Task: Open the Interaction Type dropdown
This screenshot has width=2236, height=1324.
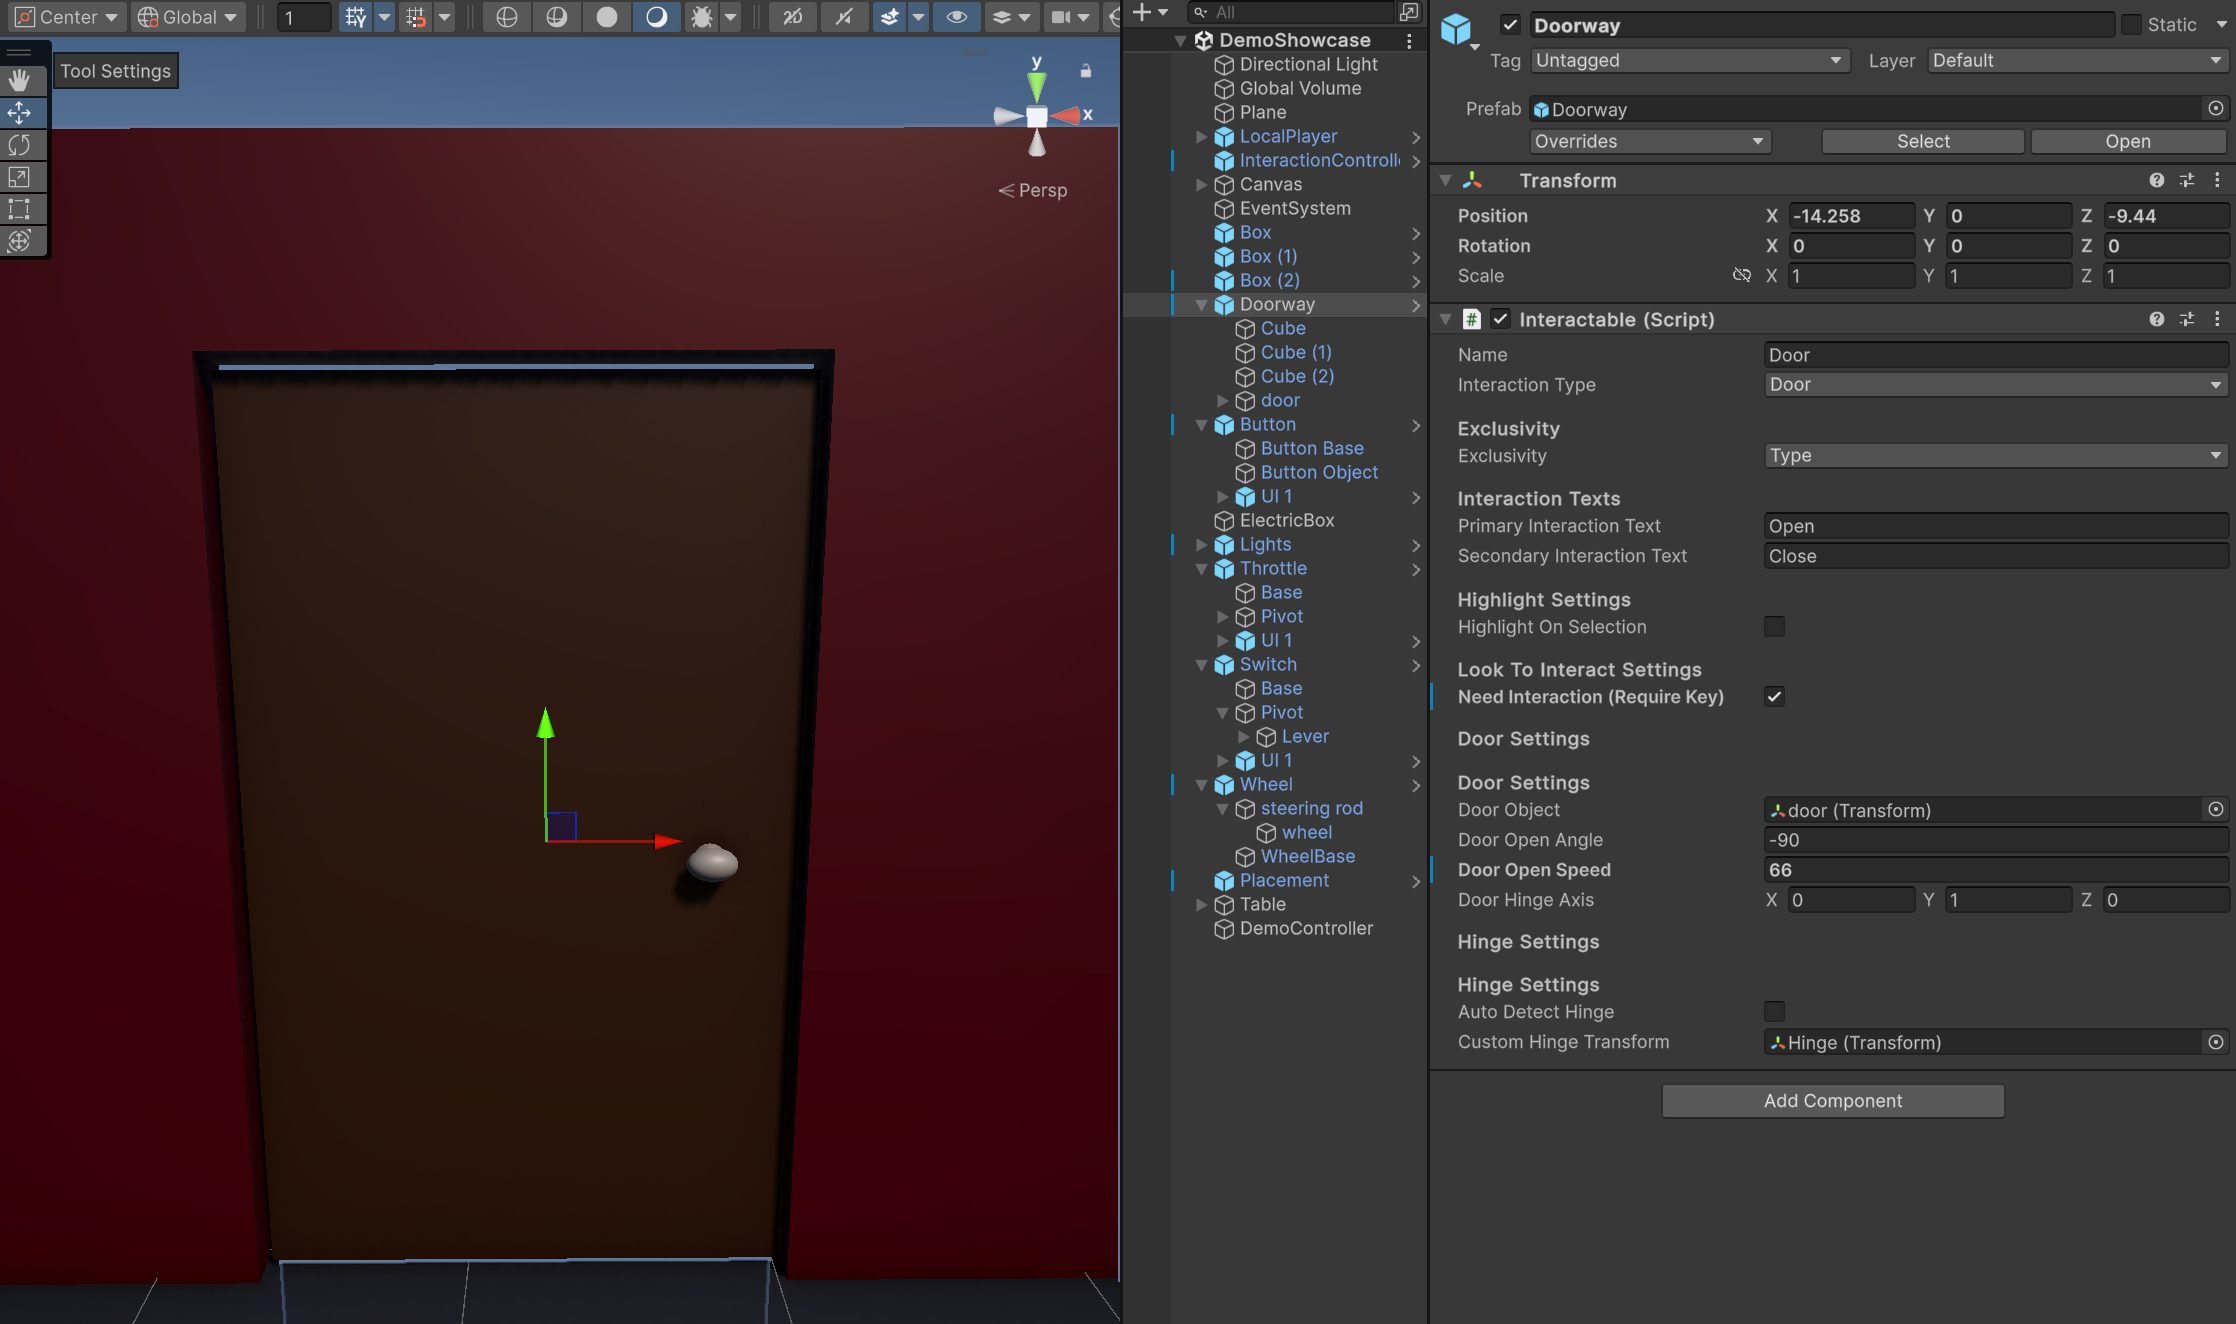Action: pos(1996,385)
